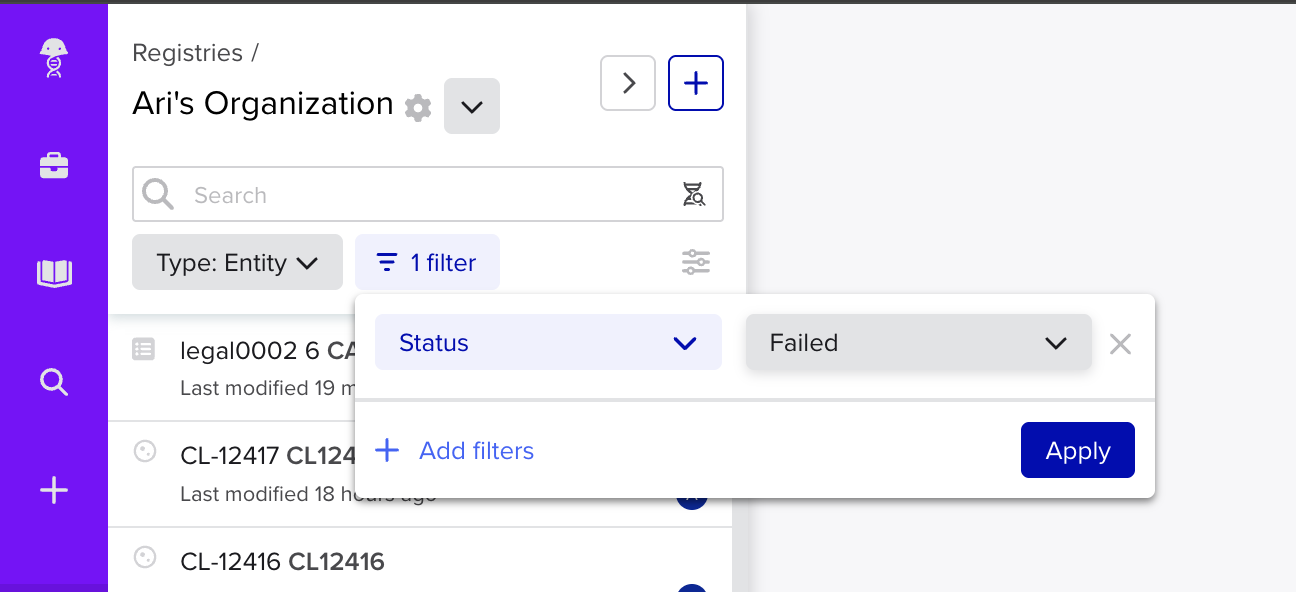Screen dimensions: 1296x592
Task: Click the clock icon beside CL-12417
Action: click(145, 452)
